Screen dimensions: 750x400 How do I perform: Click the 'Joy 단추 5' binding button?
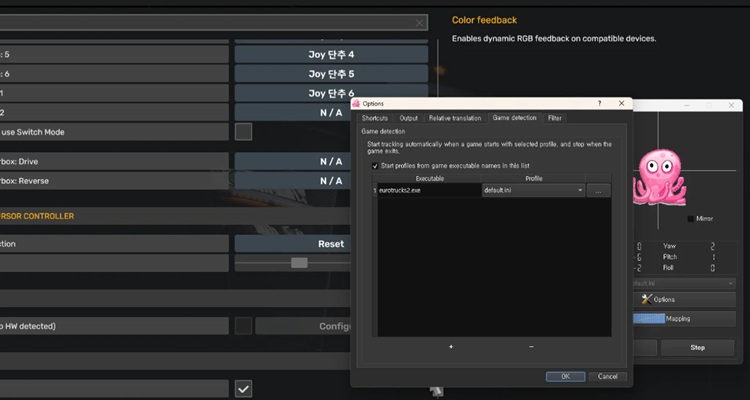tap(331, 74)
